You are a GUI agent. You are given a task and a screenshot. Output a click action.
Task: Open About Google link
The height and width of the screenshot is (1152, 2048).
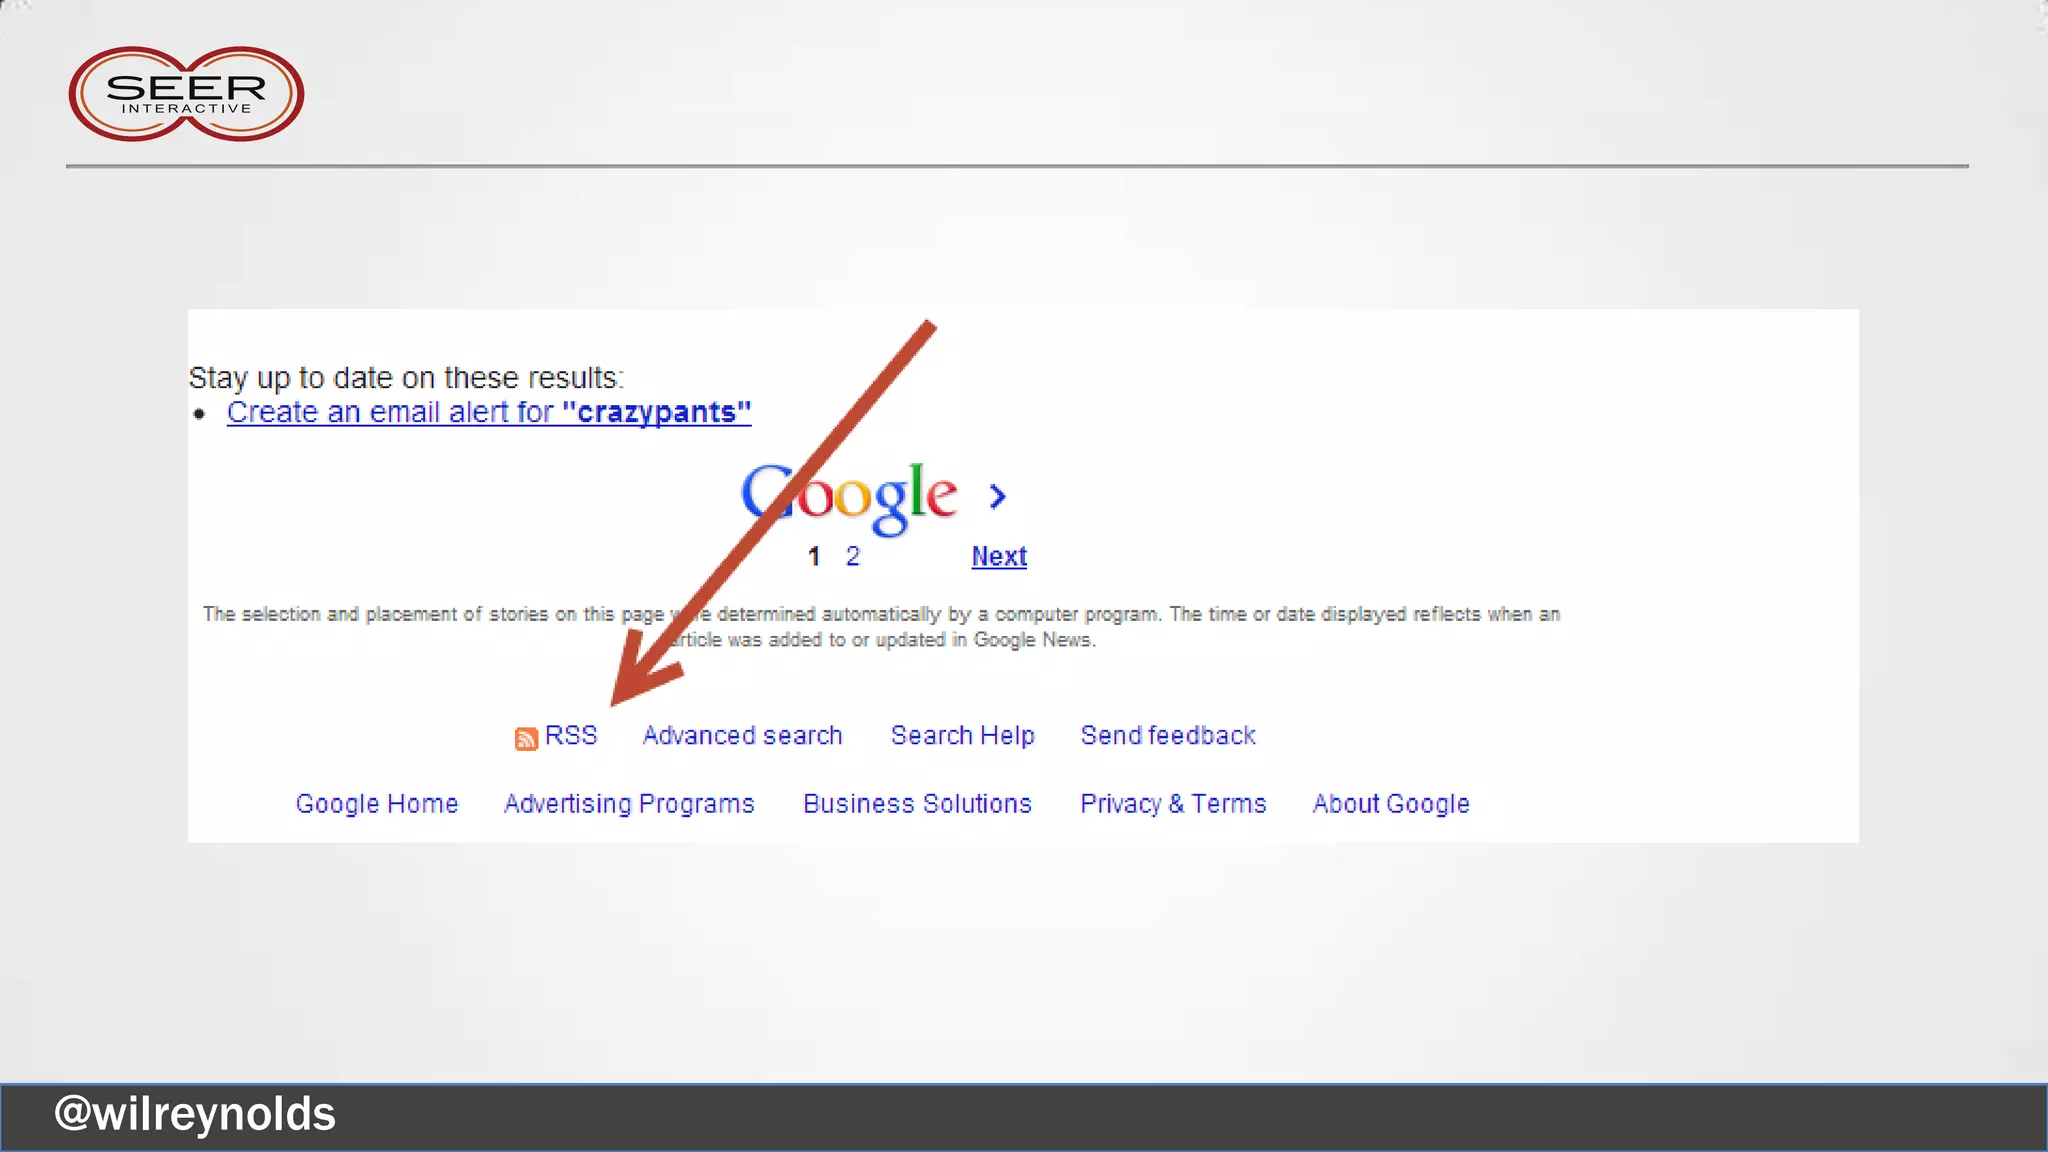pos(1390,804)
